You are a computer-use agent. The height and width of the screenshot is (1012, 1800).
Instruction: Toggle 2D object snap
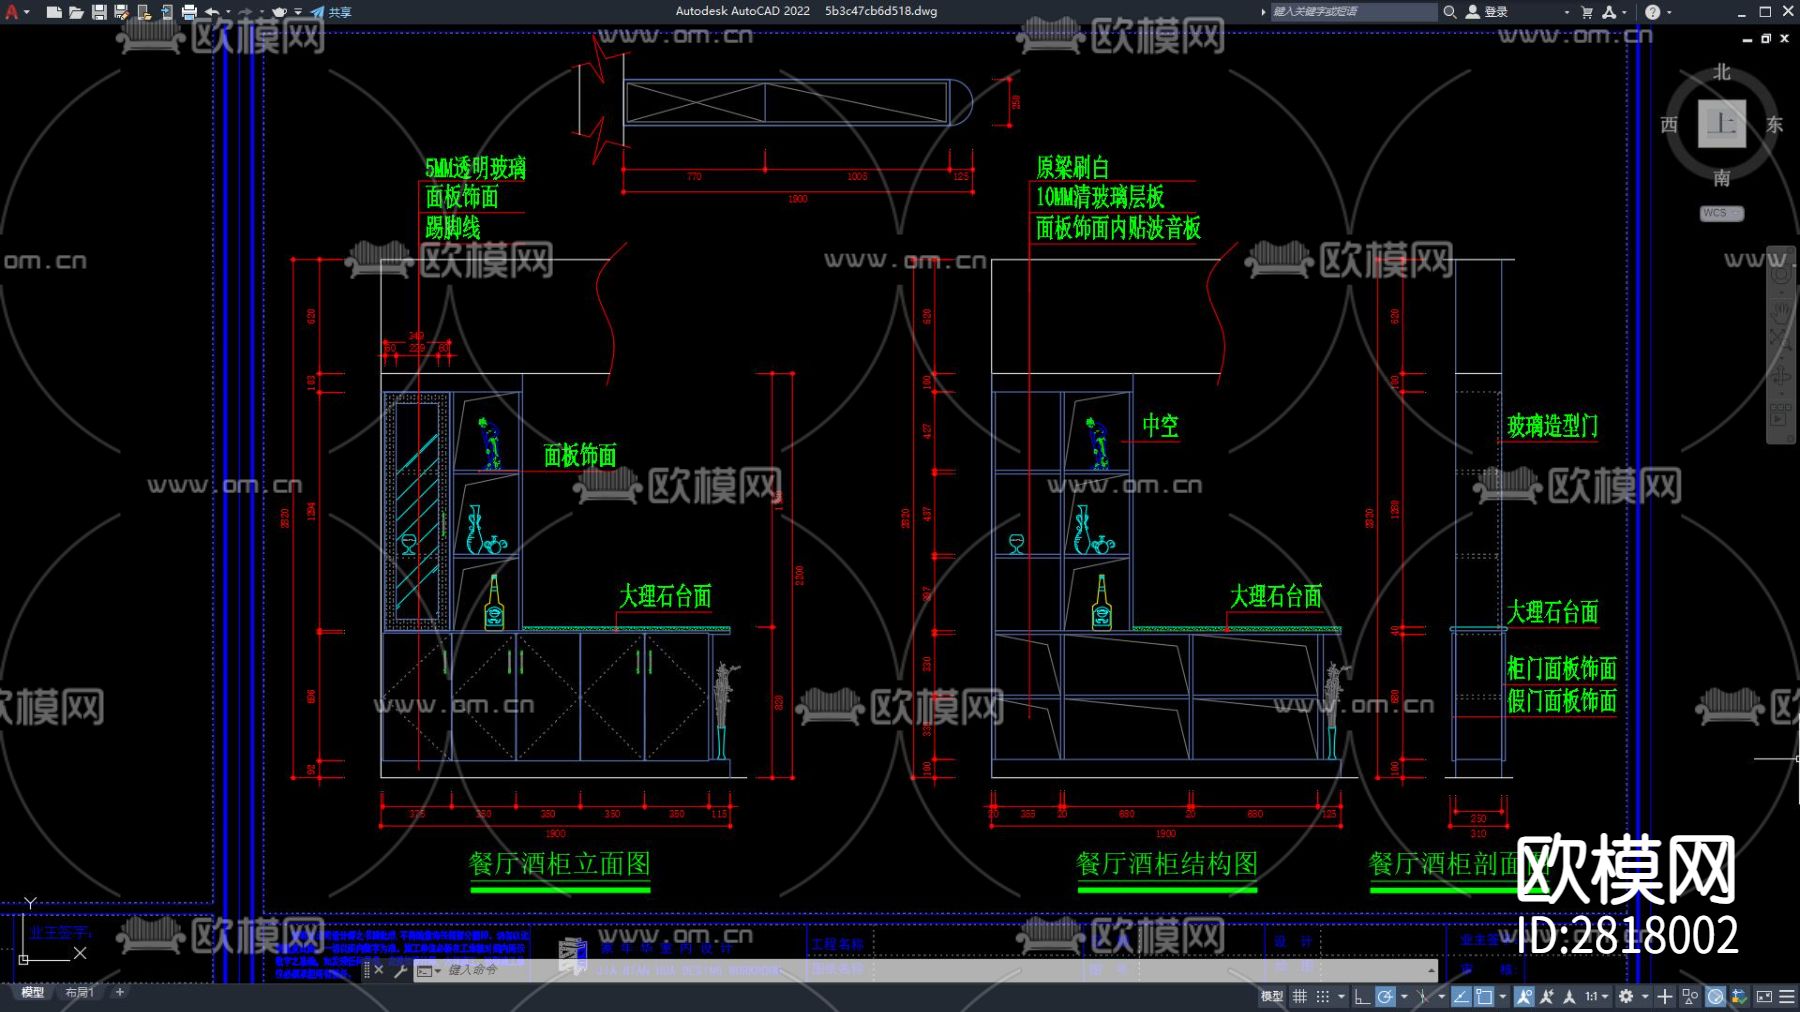(1484, 996)
